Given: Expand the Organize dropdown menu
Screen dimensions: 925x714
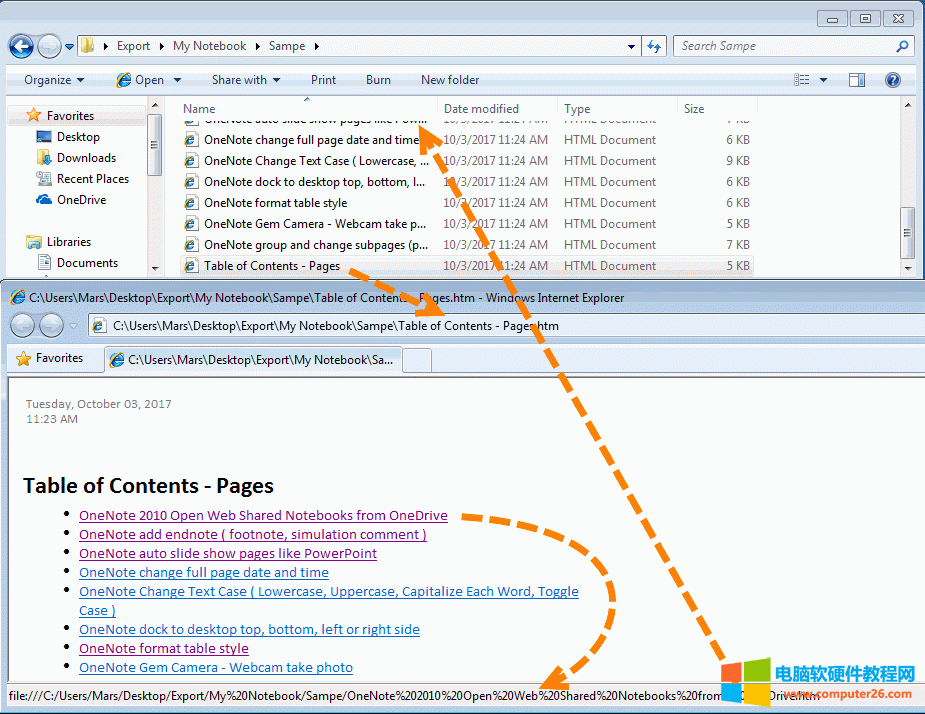Looking at the screenshot, I should point(54,80).
